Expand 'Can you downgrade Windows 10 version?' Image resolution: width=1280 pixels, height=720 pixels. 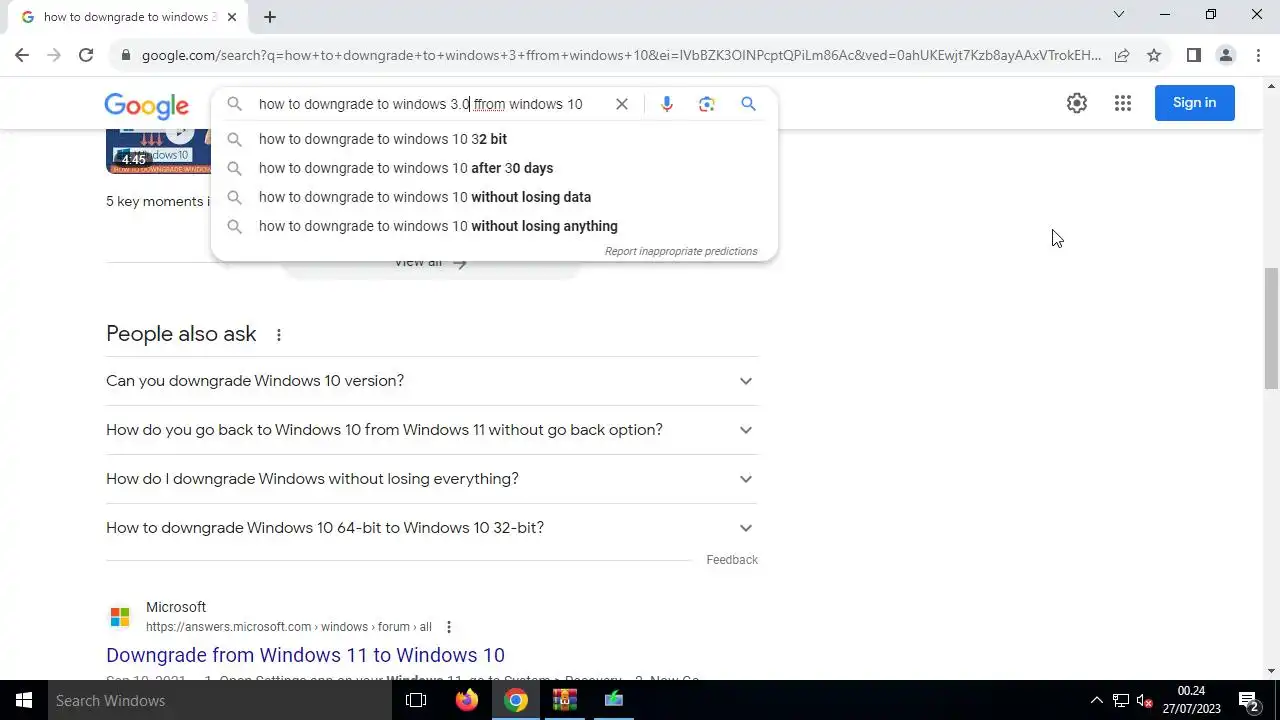click(432, 381)
